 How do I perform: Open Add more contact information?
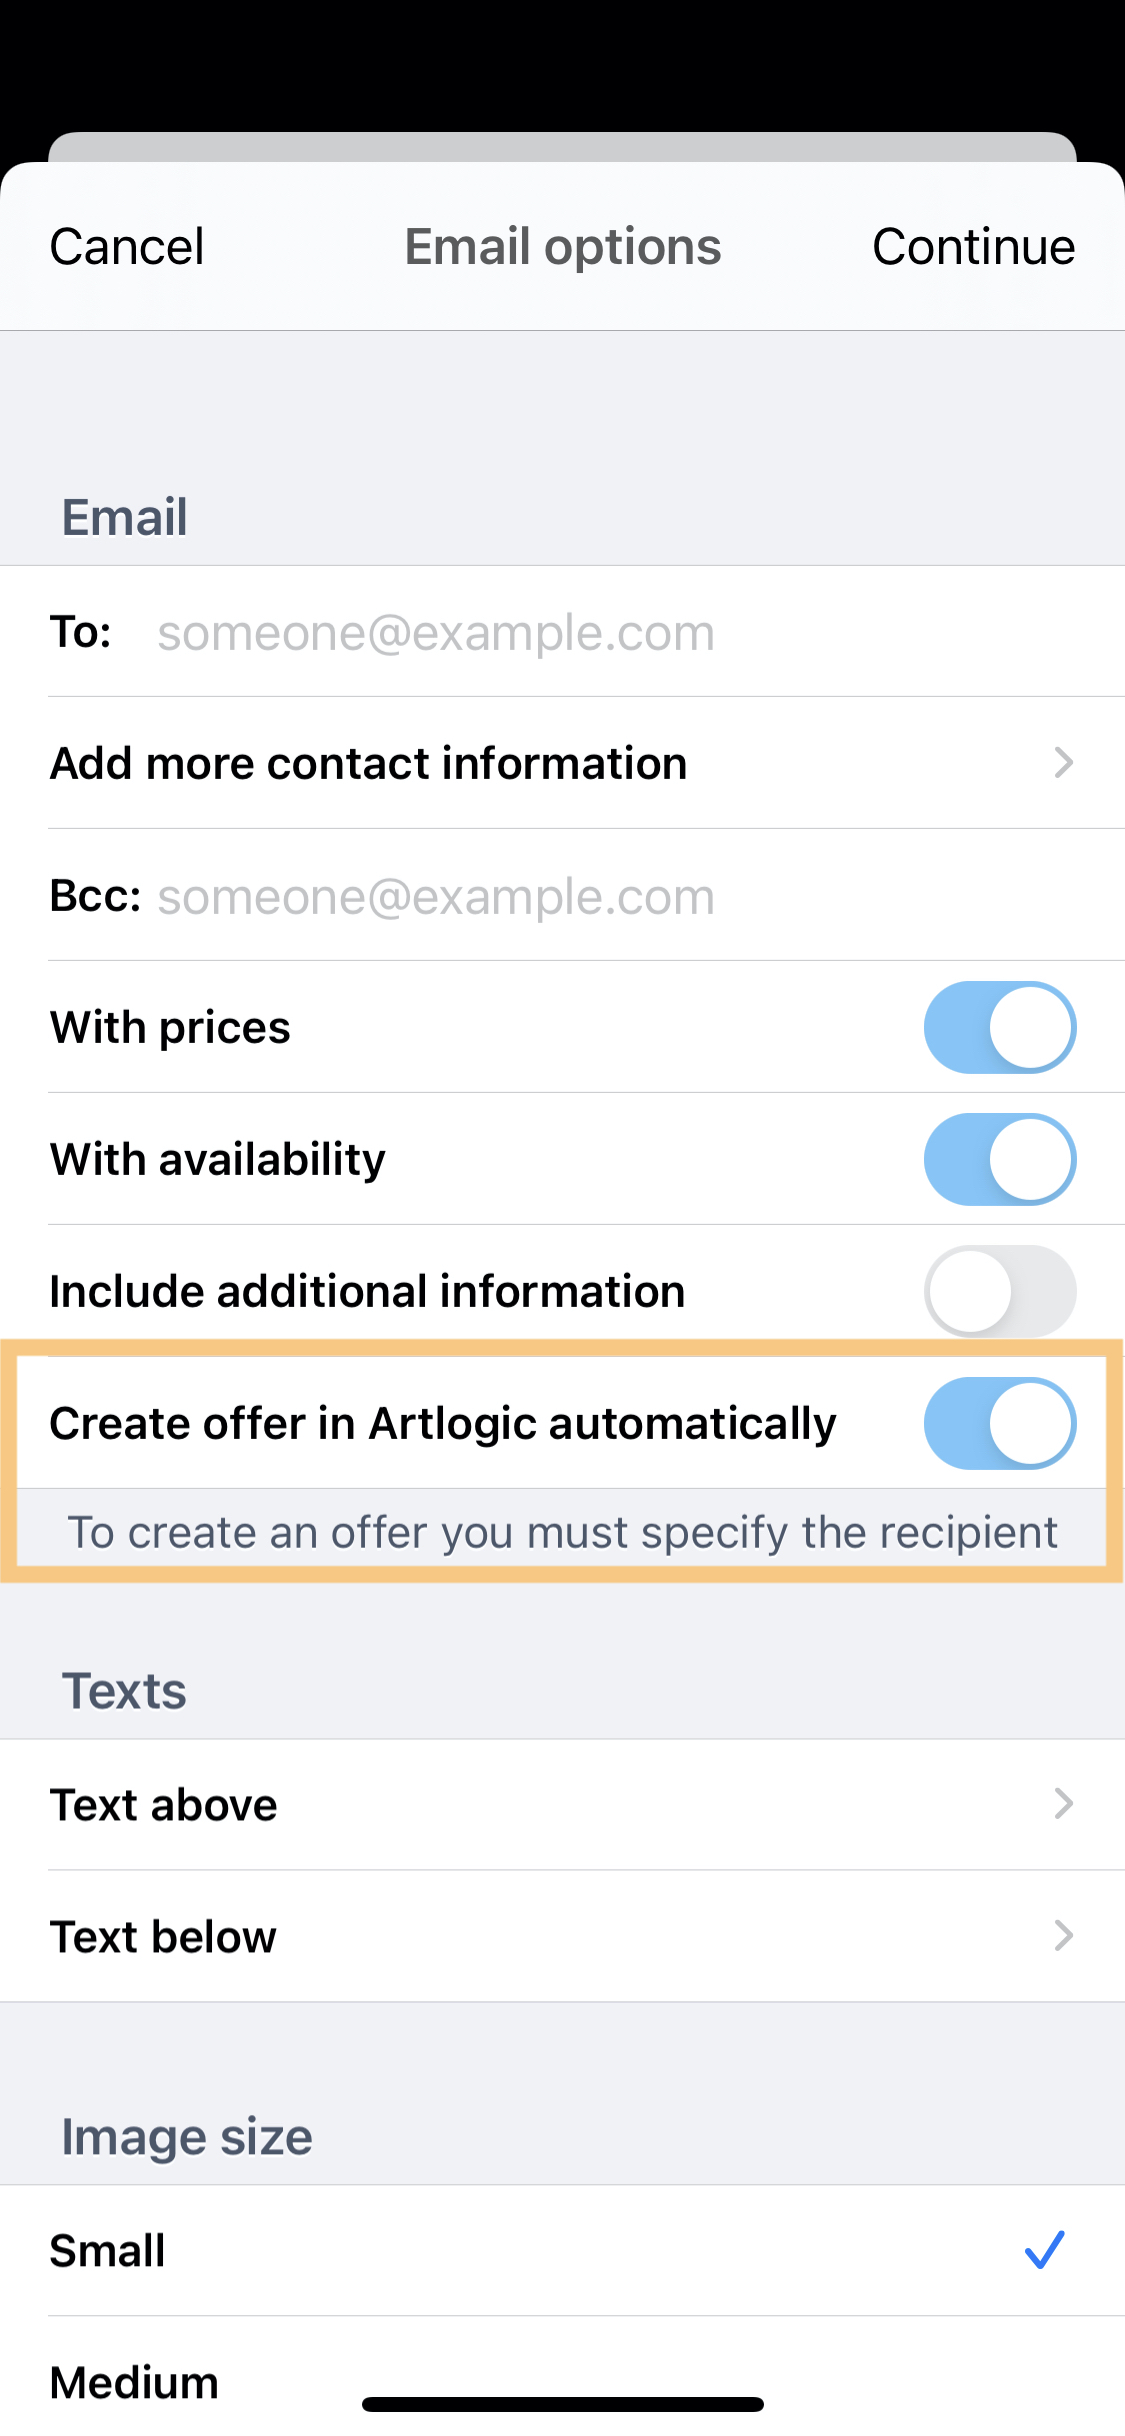(369, 764)
